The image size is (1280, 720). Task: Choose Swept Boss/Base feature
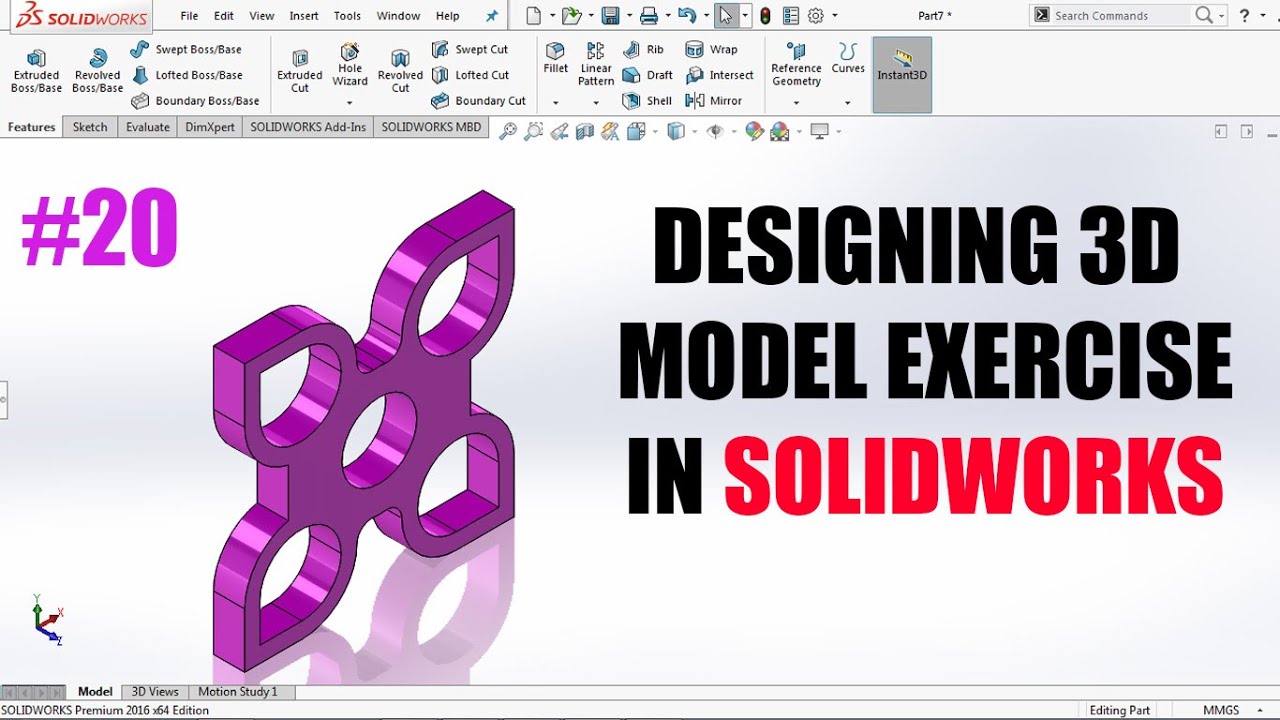tap(186, 49)
